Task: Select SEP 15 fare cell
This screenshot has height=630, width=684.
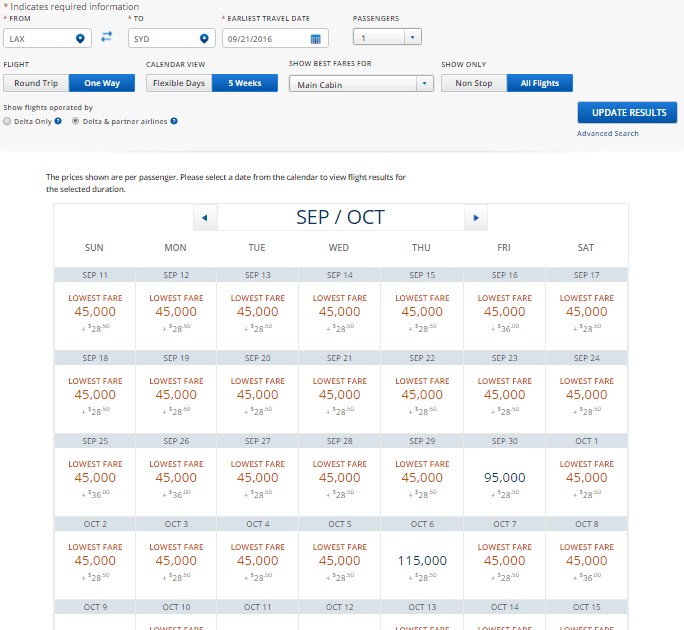Action: tap(422, 315)
